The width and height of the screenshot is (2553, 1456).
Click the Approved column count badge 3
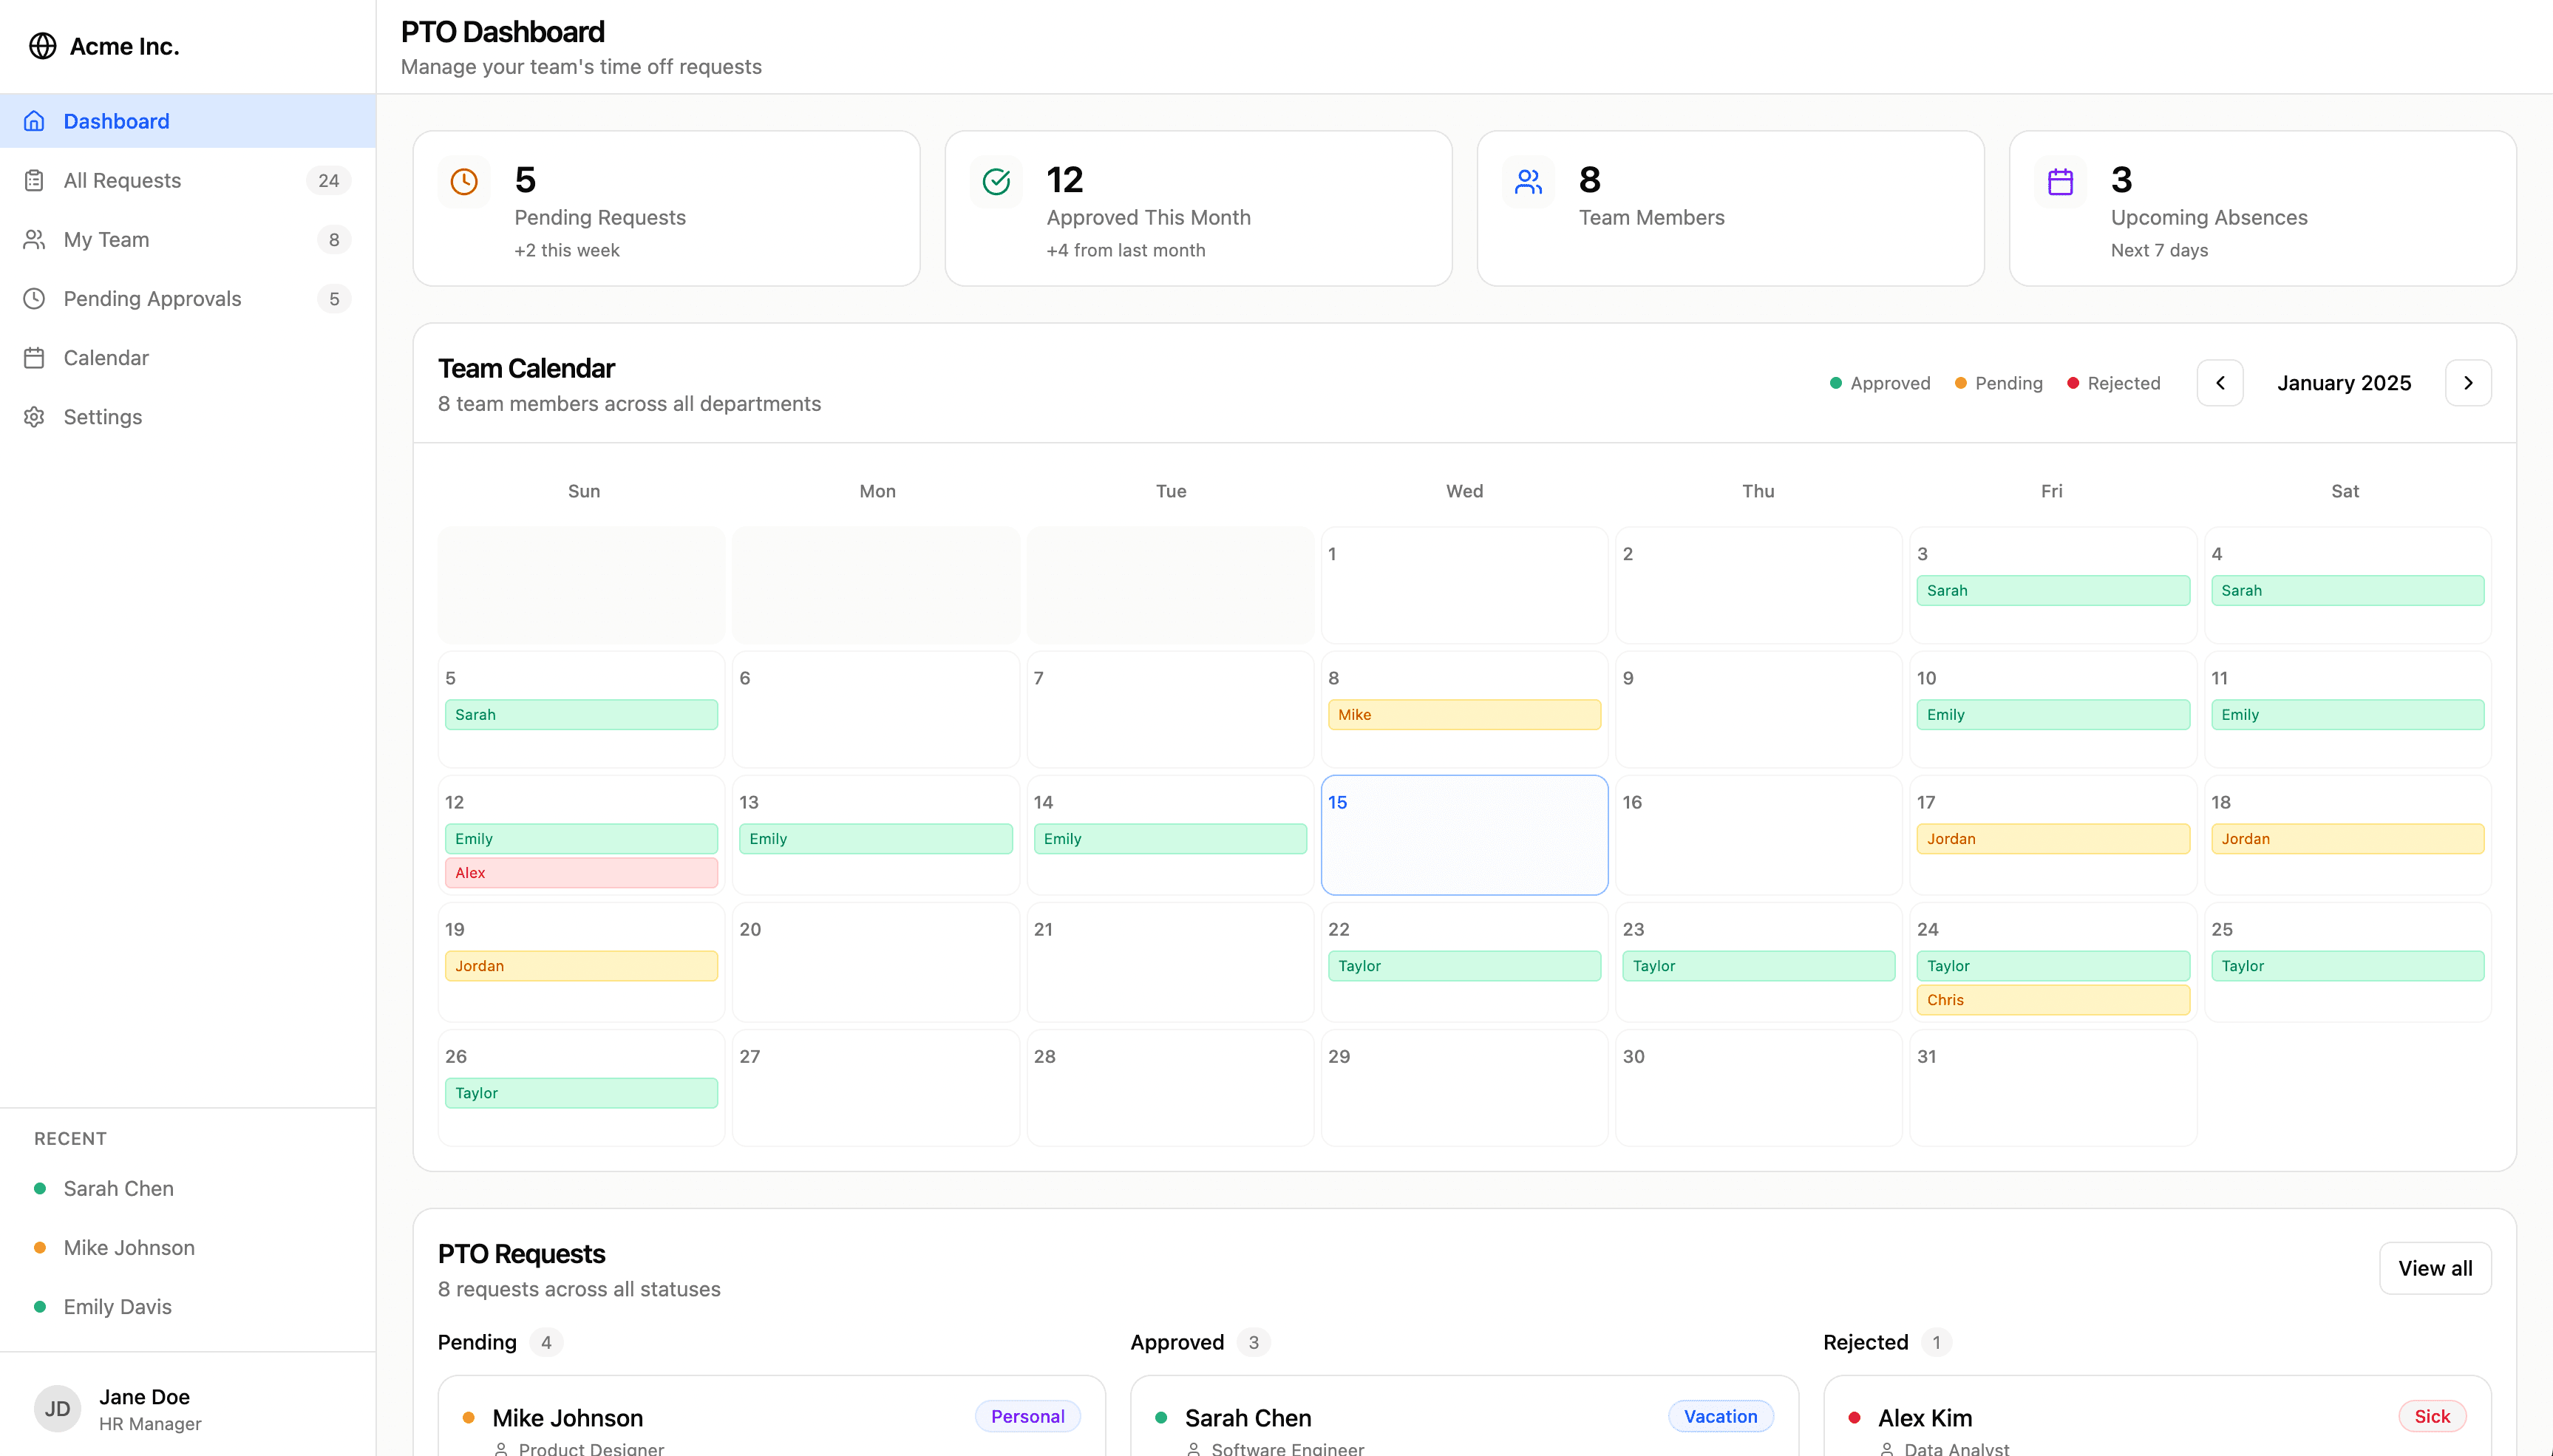click(x=1253, y=1342)
